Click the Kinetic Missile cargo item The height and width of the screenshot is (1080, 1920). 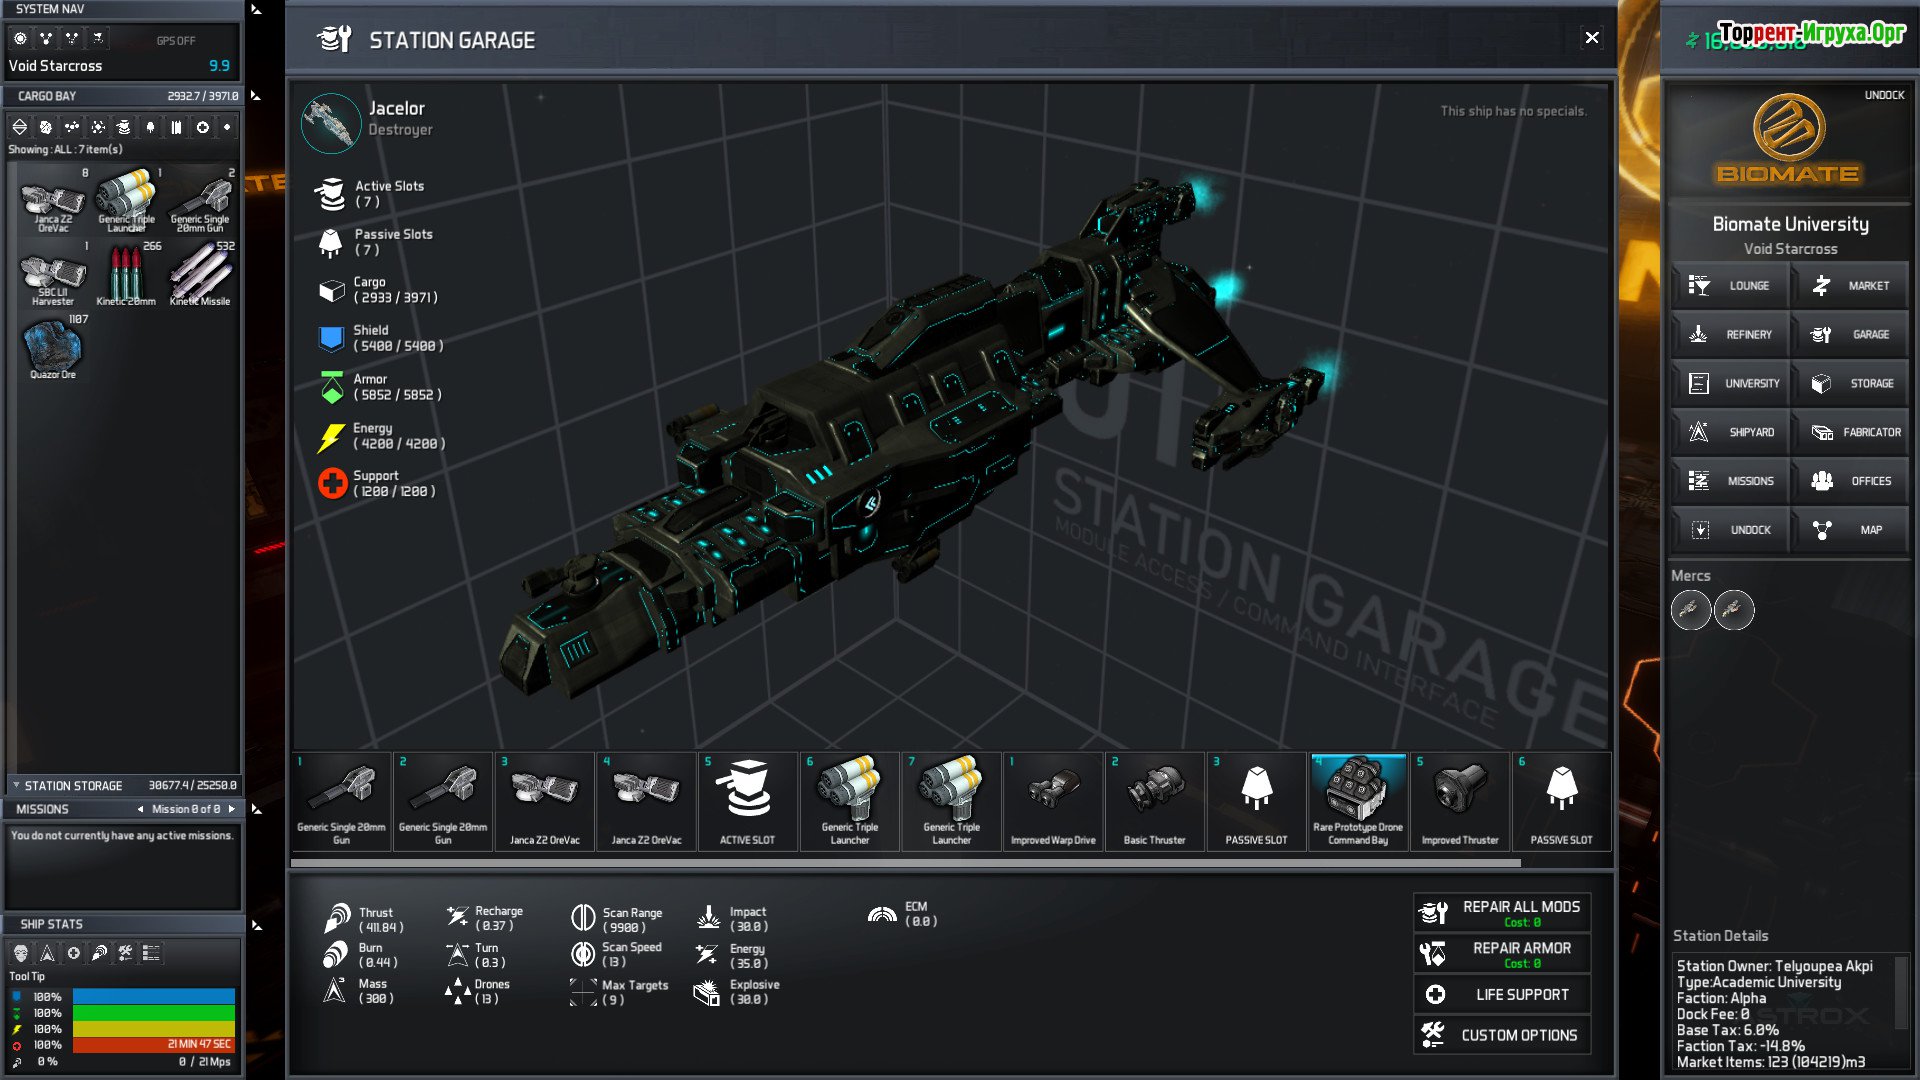pos(200,275)
